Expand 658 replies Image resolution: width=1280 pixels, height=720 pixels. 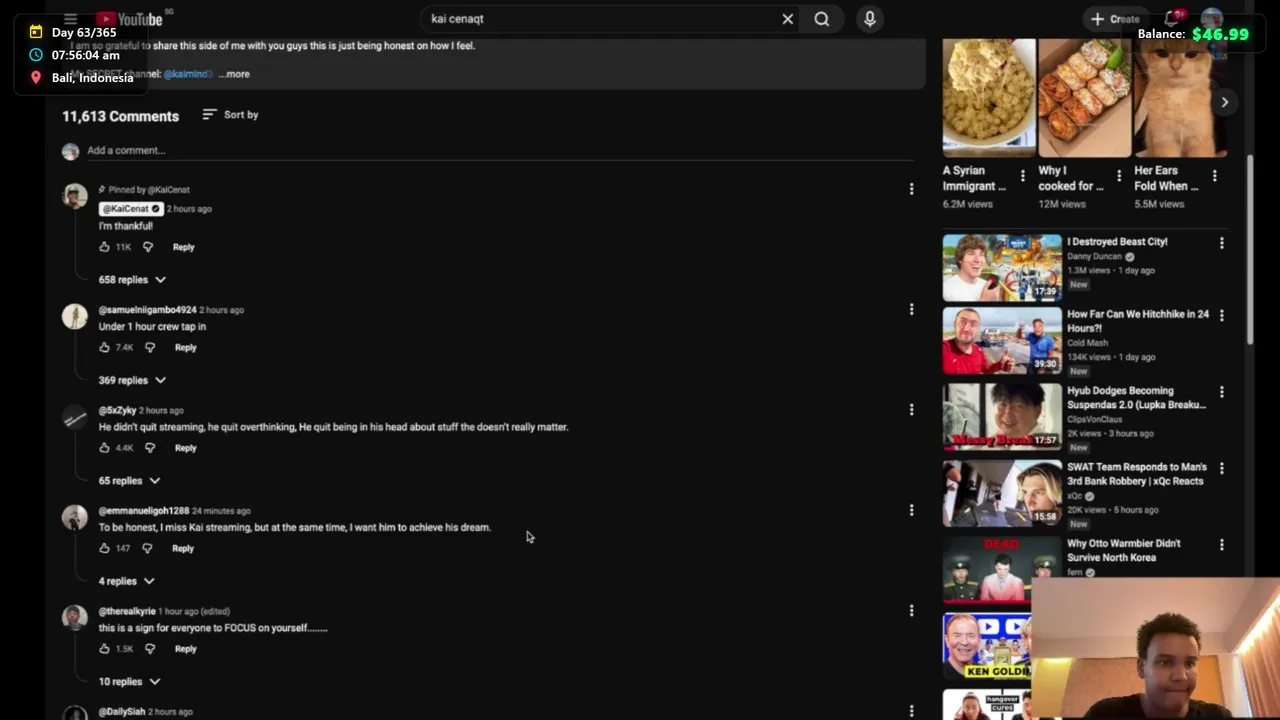click(132, 280)
